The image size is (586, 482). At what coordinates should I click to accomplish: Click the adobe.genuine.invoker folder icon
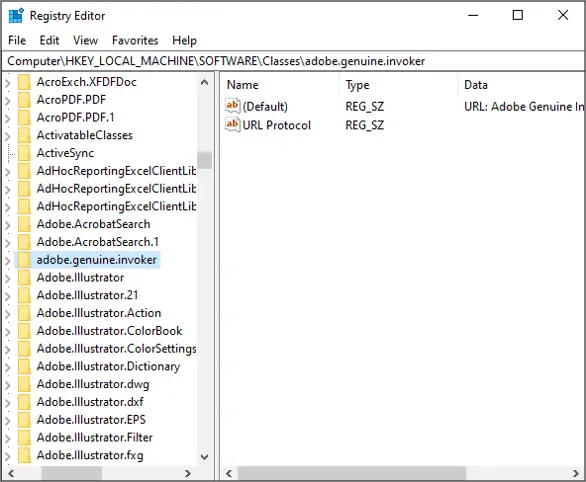coord(24,260)
